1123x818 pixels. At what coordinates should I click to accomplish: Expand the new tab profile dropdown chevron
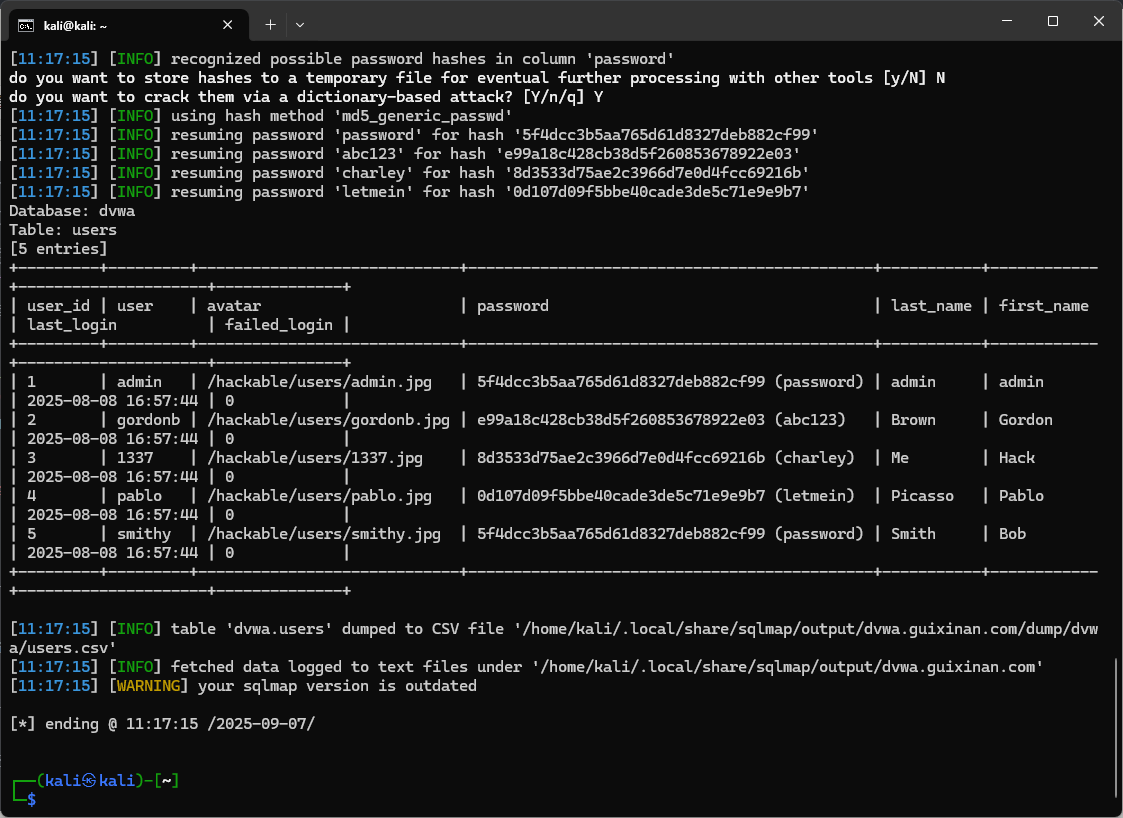(300, 23)
